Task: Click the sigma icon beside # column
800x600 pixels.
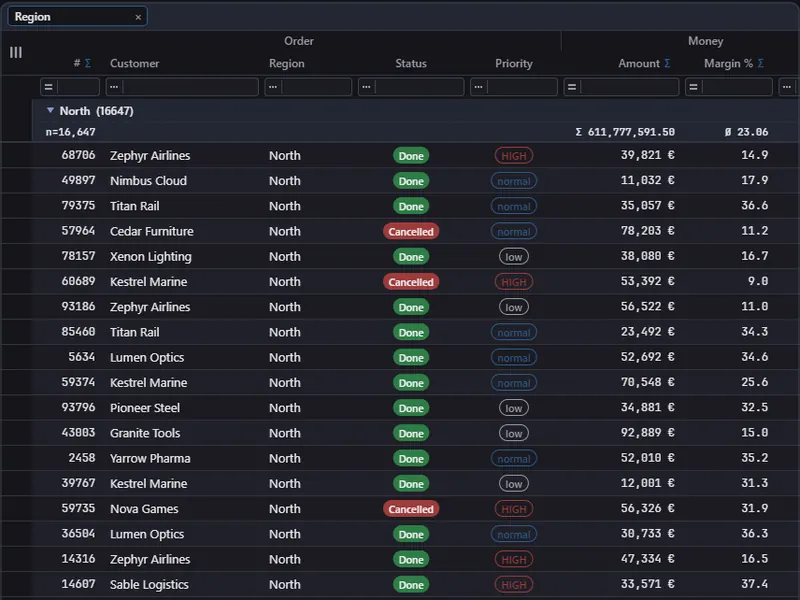Action: 88,63
